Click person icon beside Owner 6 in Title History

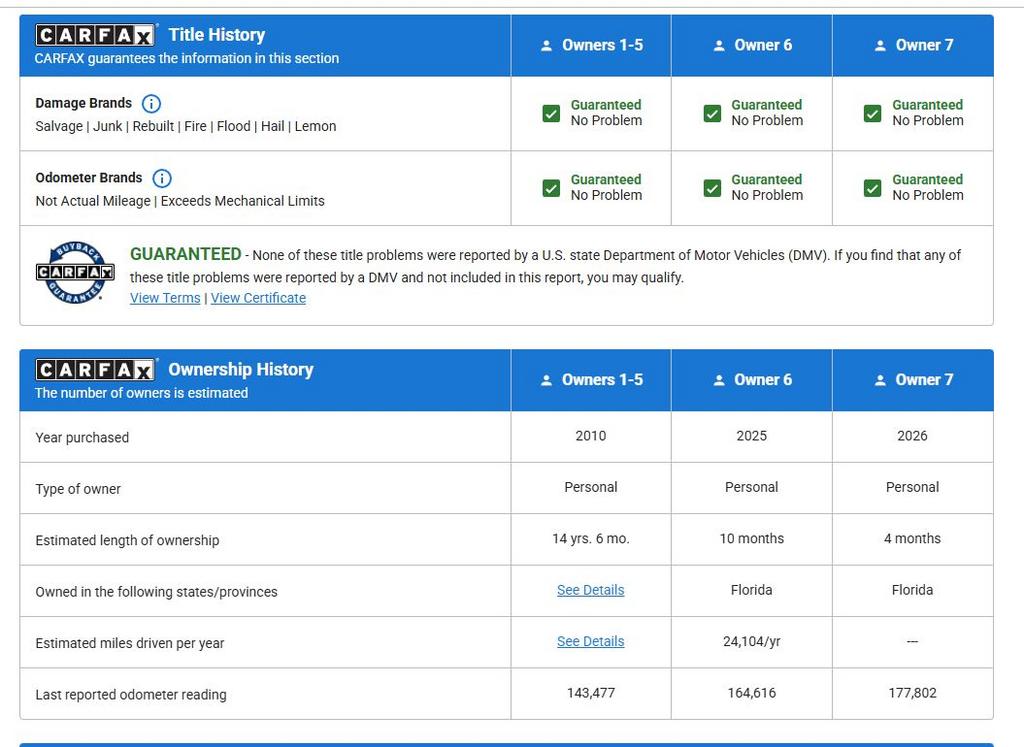pos(719,46)
